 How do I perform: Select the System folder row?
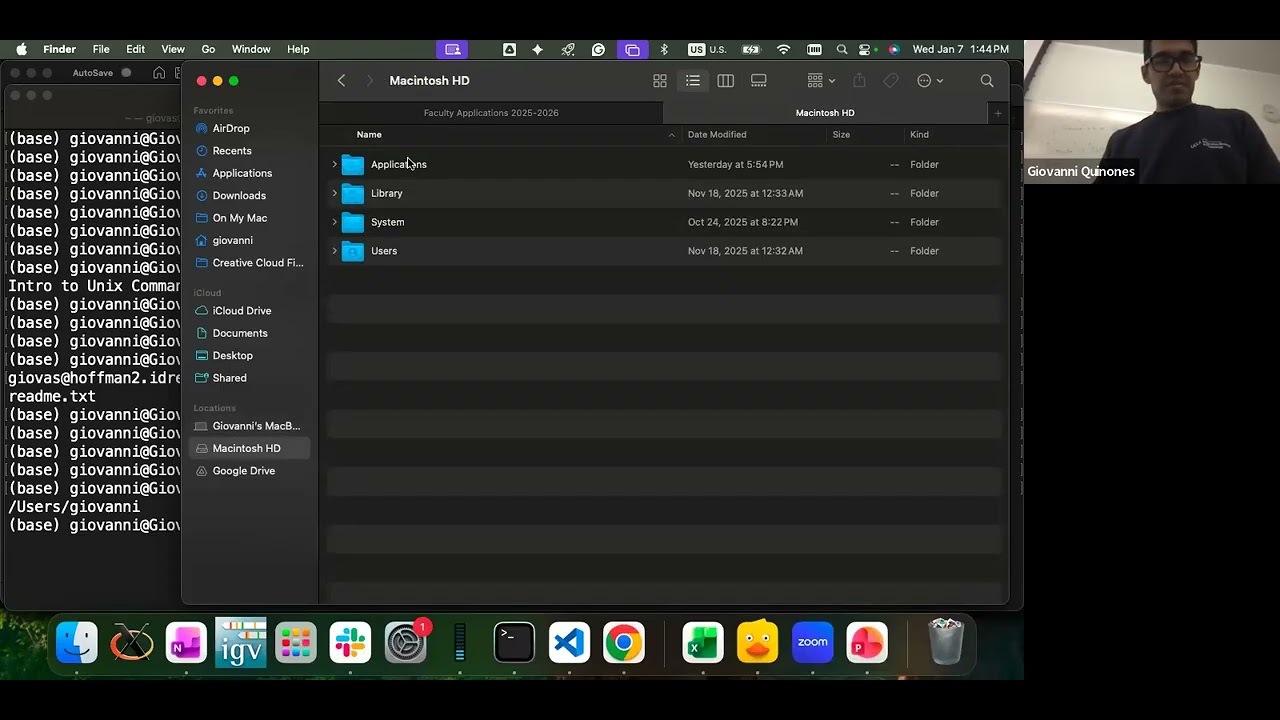click(x=664, y=222)
